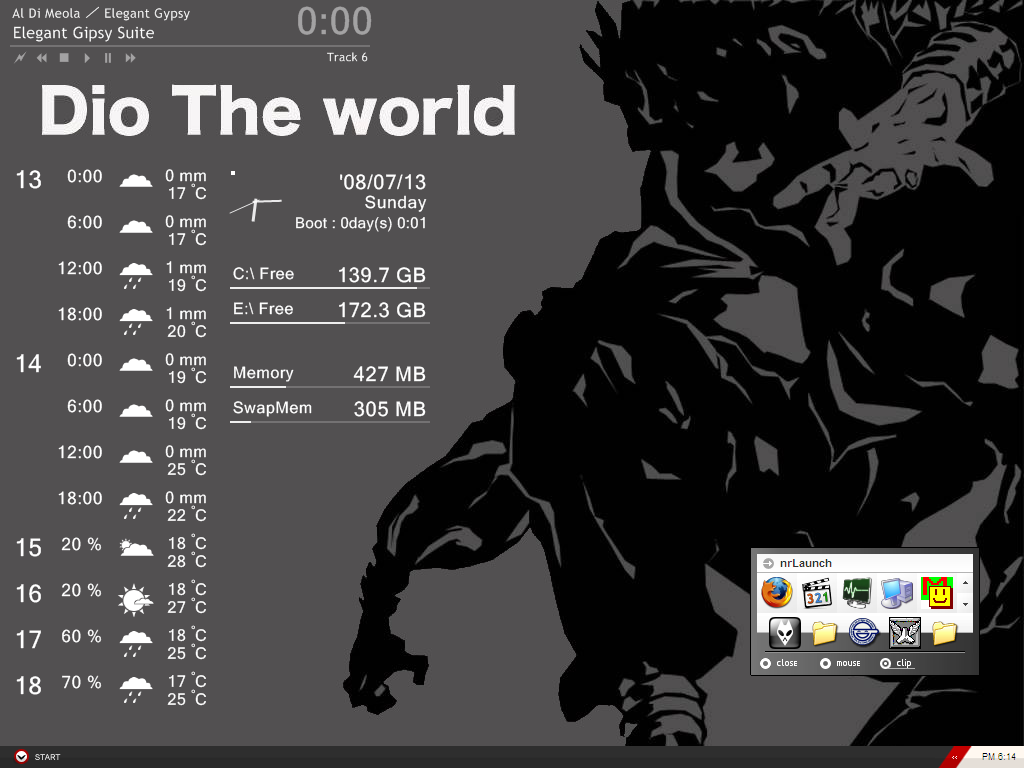Select the mouse radio option in nrLaunch
This screenshot has width=1024, height=768.
(826, 663)
